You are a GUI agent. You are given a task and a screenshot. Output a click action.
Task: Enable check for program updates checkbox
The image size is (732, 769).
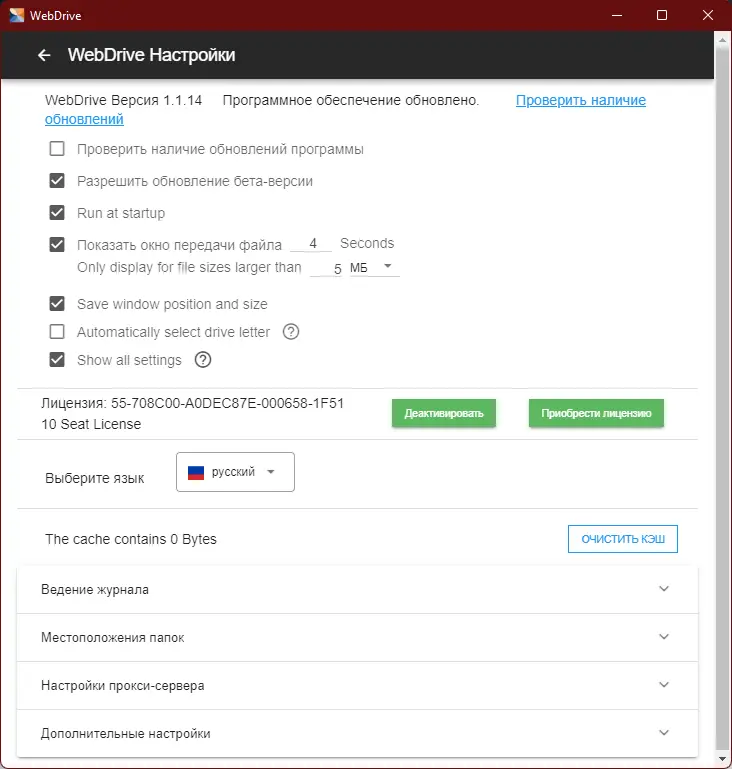coord(57,149)
